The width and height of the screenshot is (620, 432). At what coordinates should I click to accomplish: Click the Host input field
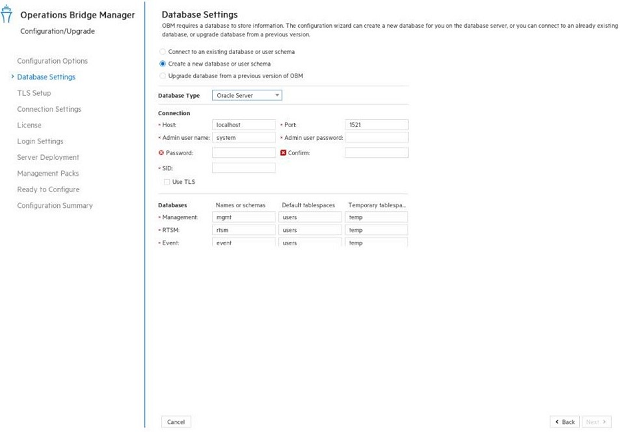tap(244, 125)
